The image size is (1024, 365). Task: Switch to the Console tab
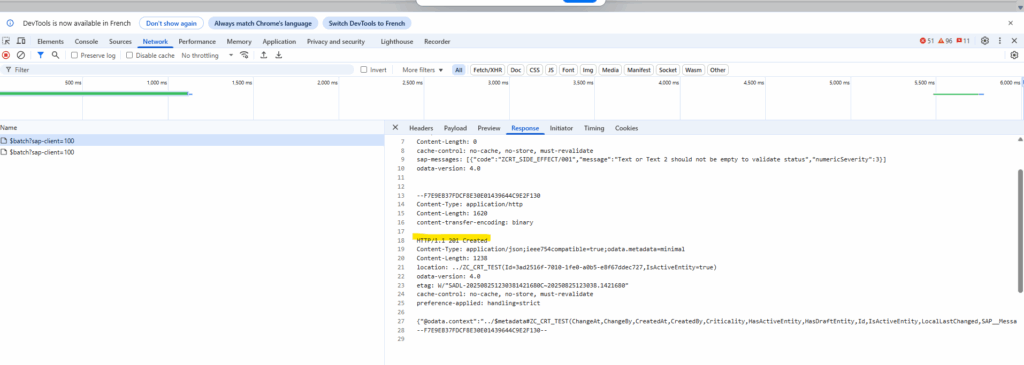86,42
